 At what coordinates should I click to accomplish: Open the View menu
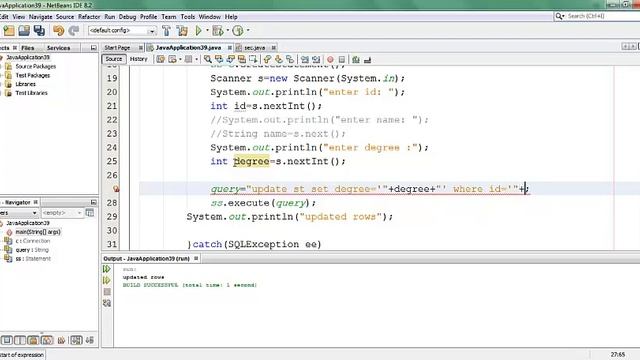pyautogui.click(x=19, y=17)
